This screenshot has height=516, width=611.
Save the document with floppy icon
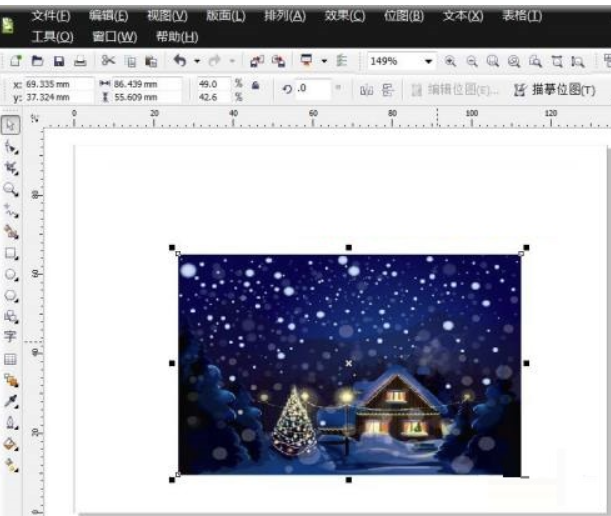pyautogui.click(x=59, y=61)
